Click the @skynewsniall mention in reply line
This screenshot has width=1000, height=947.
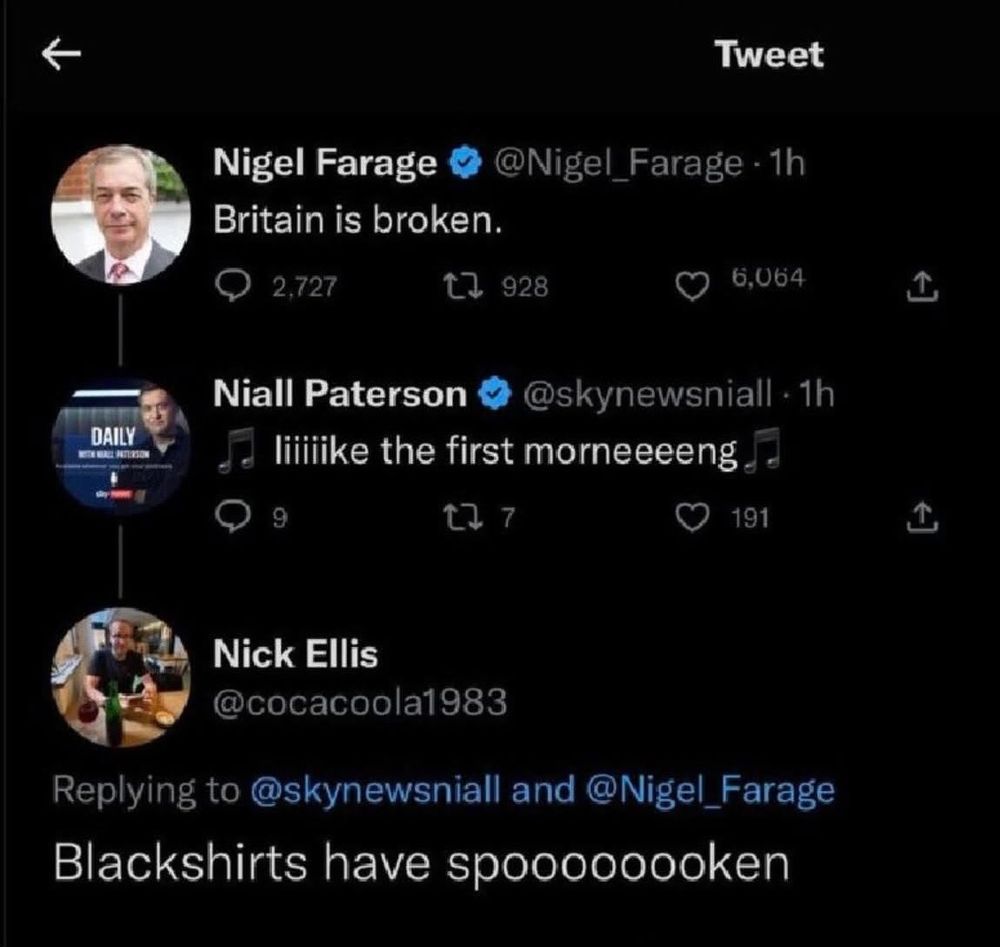click(374, 791)
